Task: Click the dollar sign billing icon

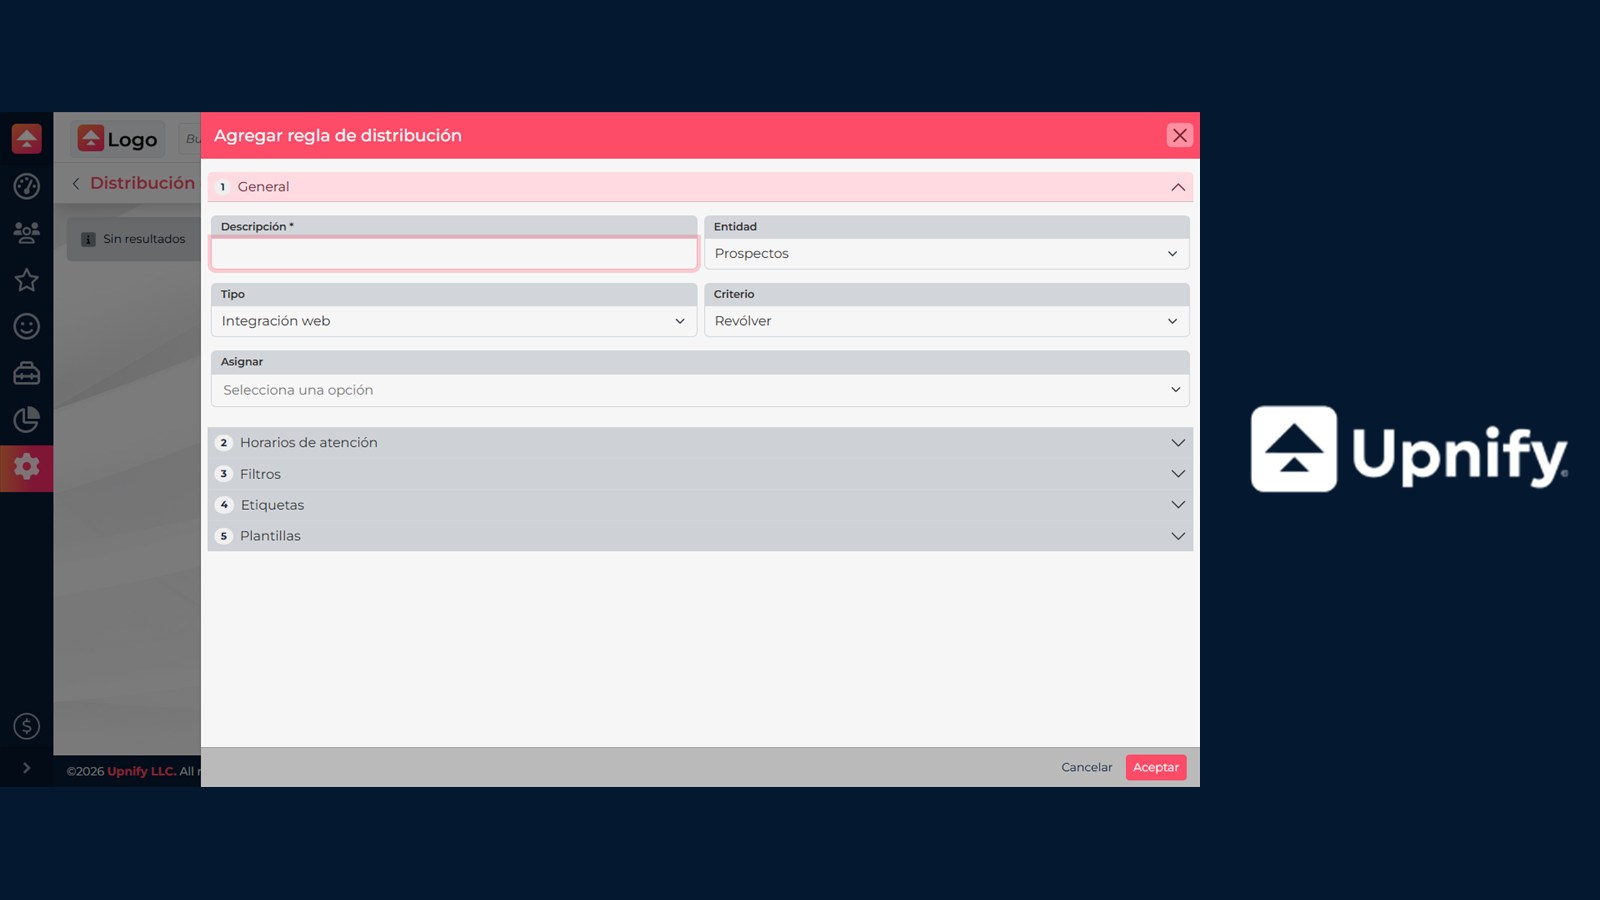Action: coord(27,726)
